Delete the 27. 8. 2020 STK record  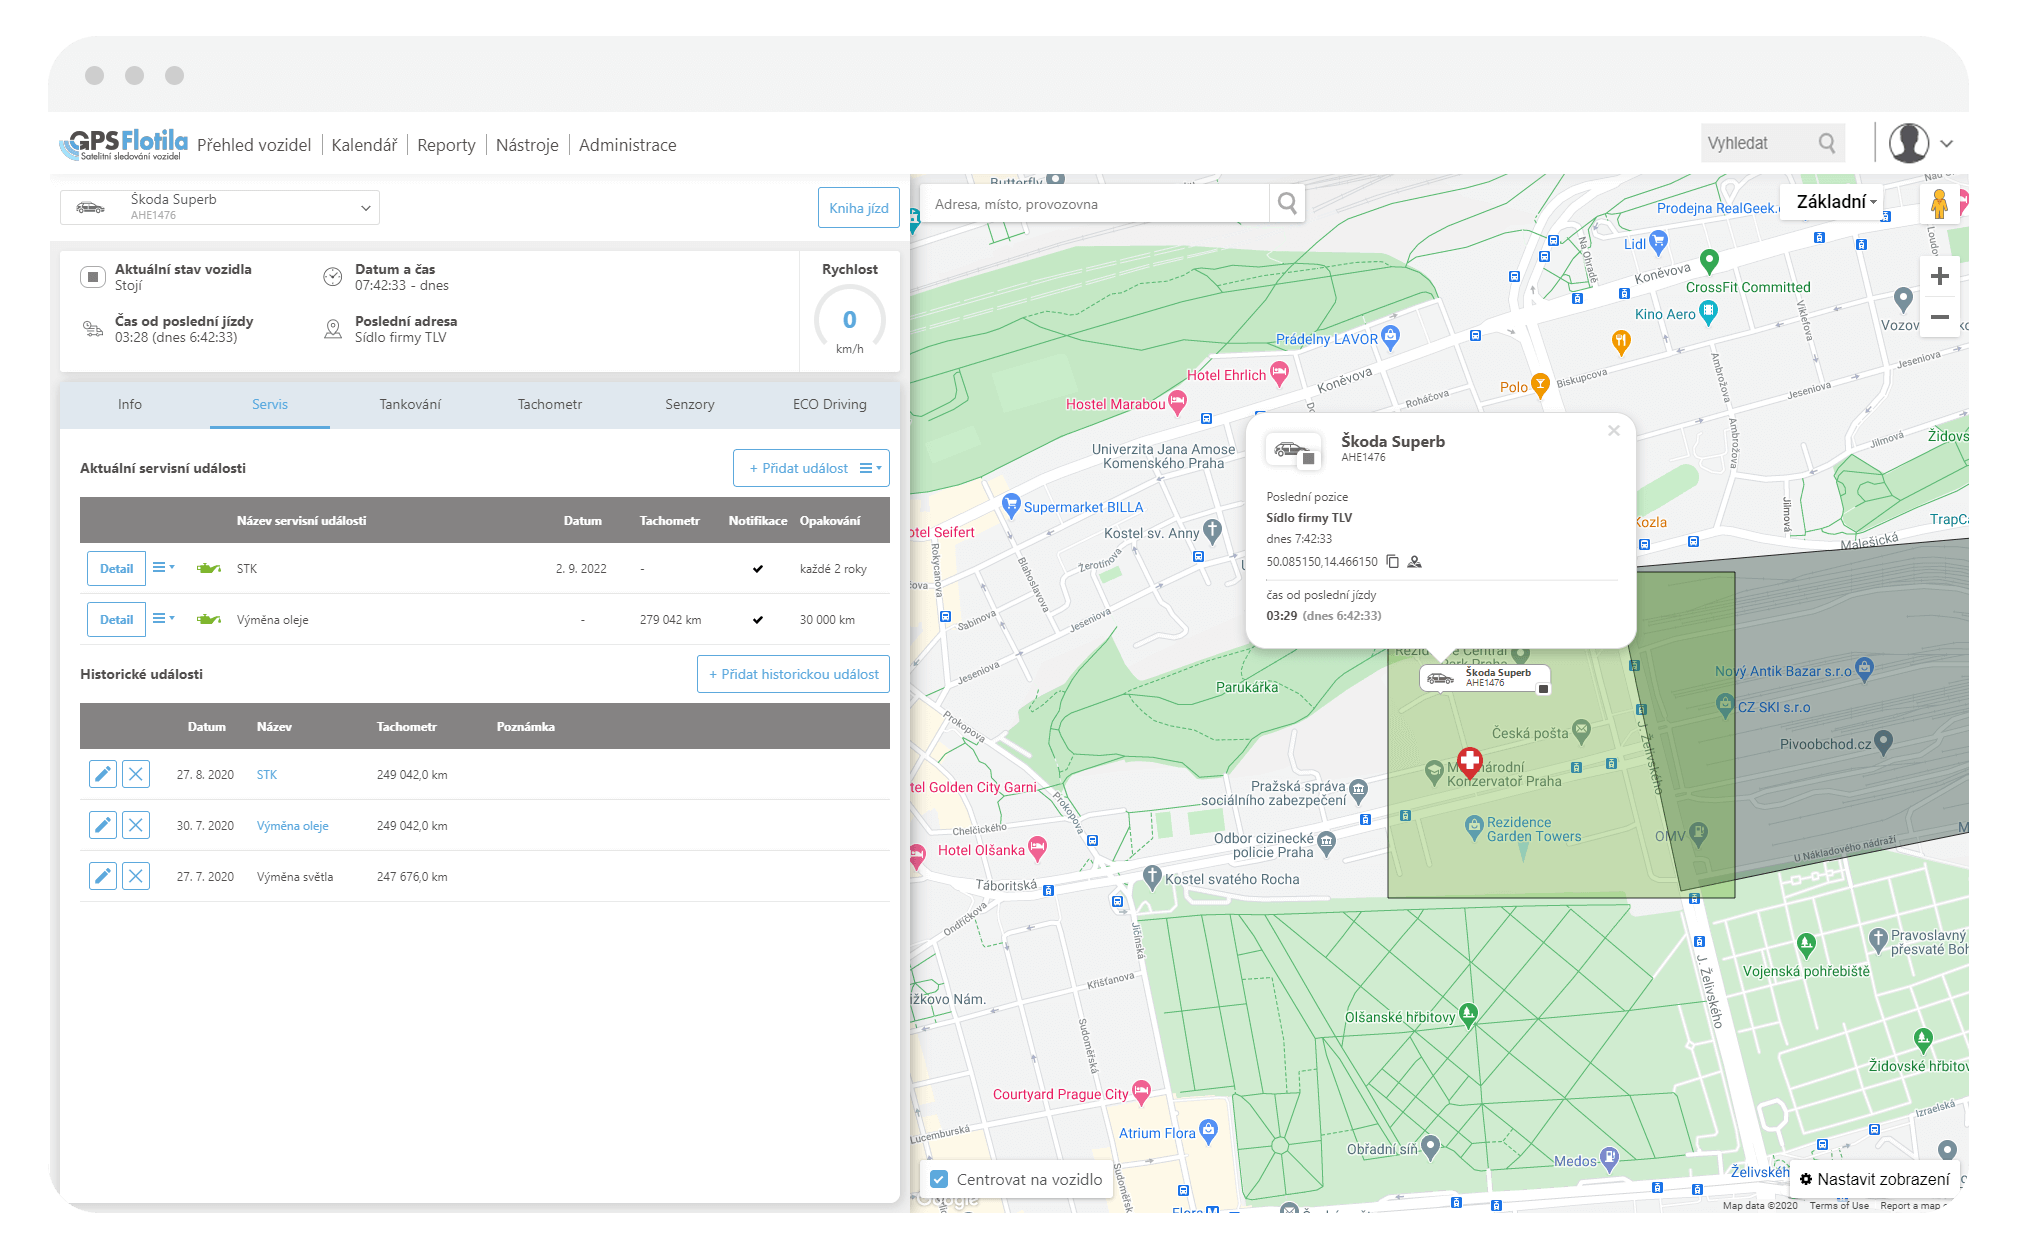(x=136, y=774)
